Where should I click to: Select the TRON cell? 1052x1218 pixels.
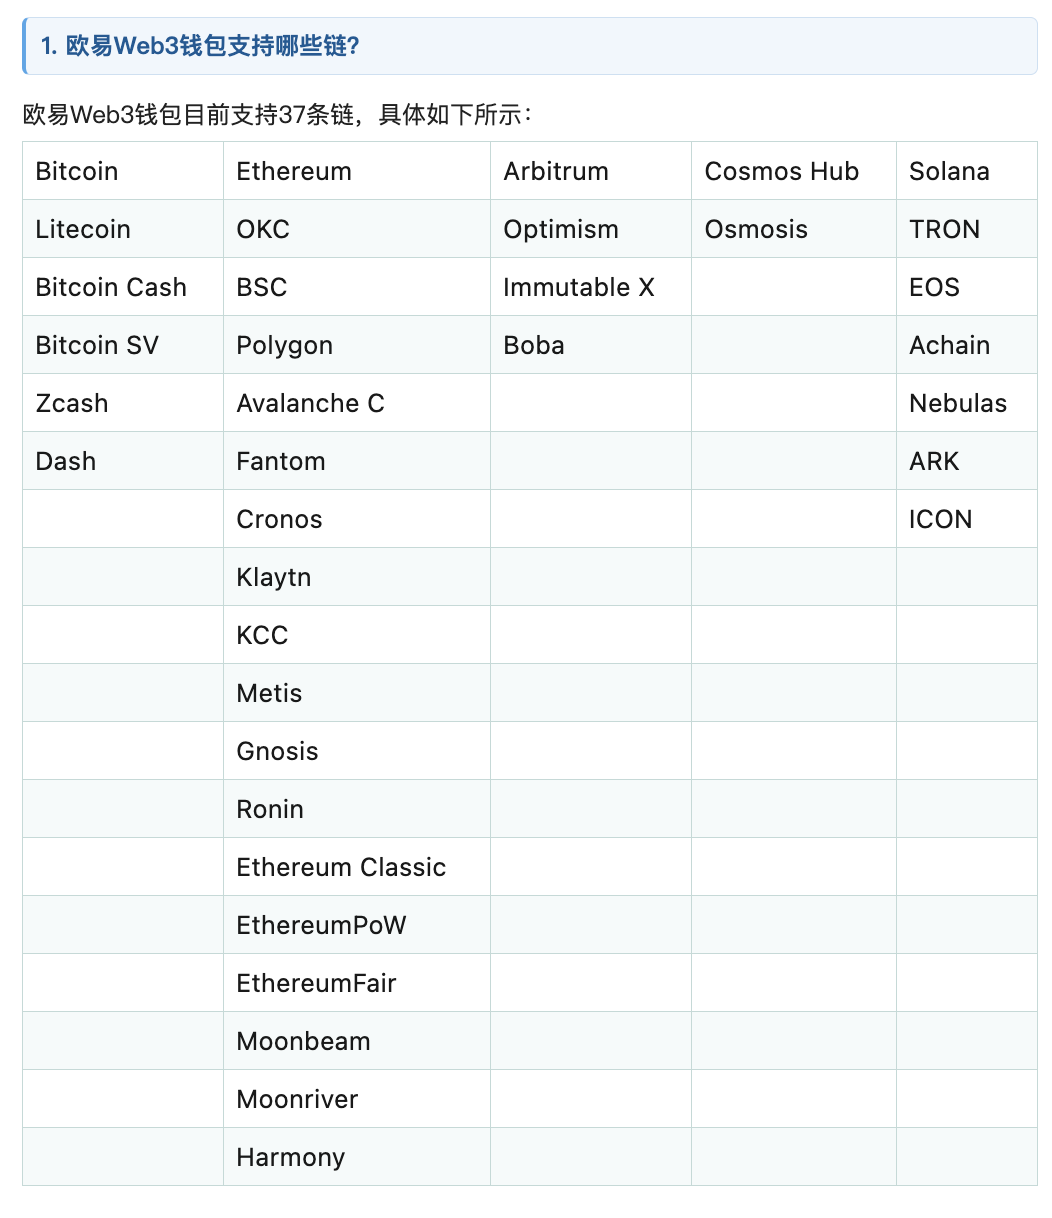click(944, 229)
